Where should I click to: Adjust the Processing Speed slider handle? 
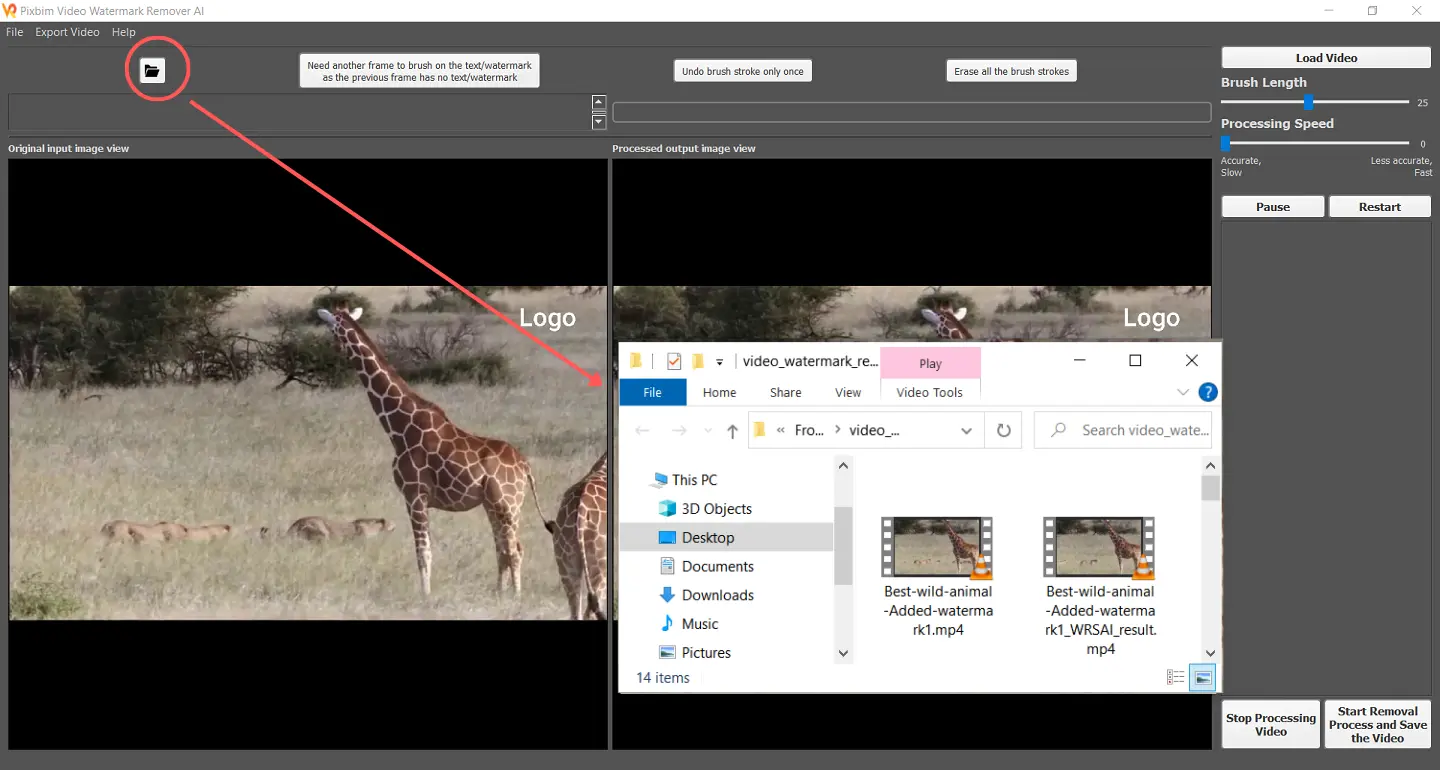1225,143
